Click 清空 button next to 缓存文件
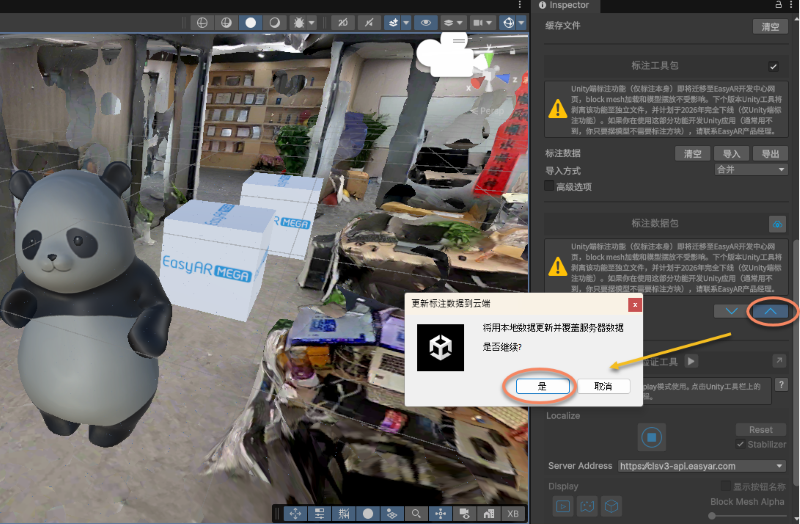Viewport: 800px width, 524px height. (x=770, y=27)
